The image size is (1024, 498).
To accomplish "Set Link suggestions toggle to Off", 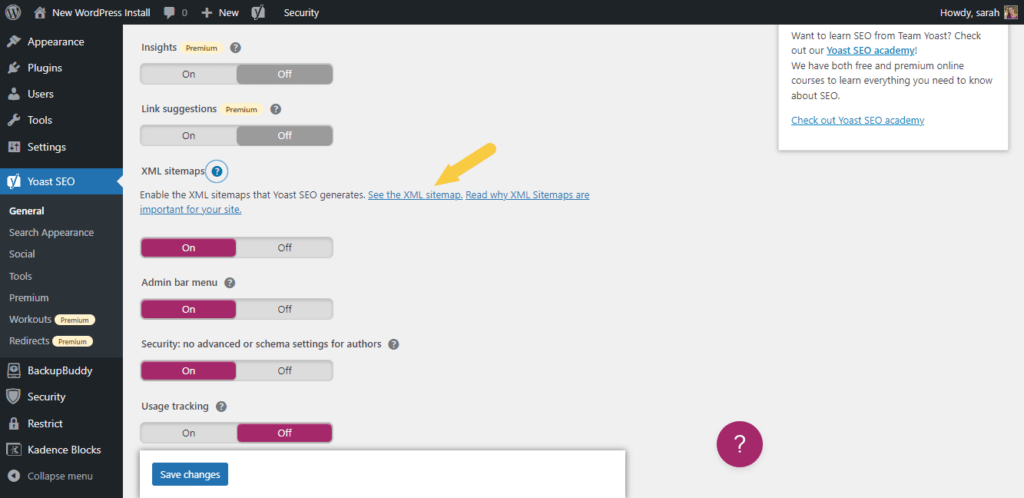I will coord(284,136).
